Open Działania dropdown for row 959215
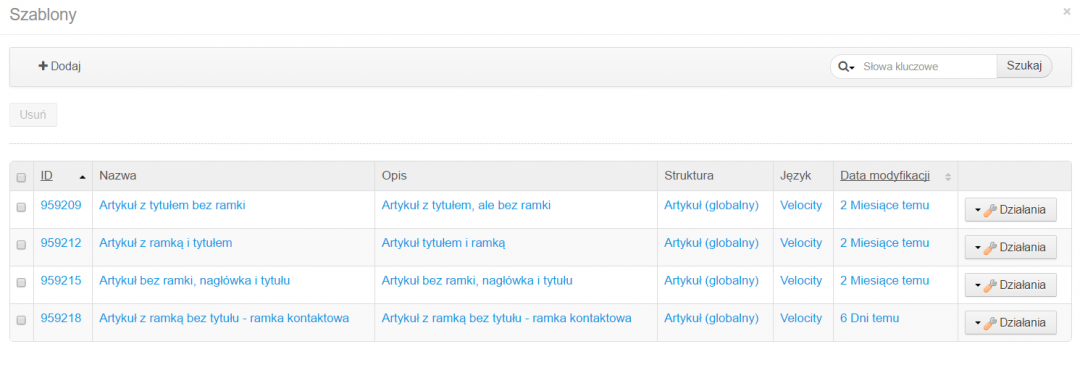 1010,285
